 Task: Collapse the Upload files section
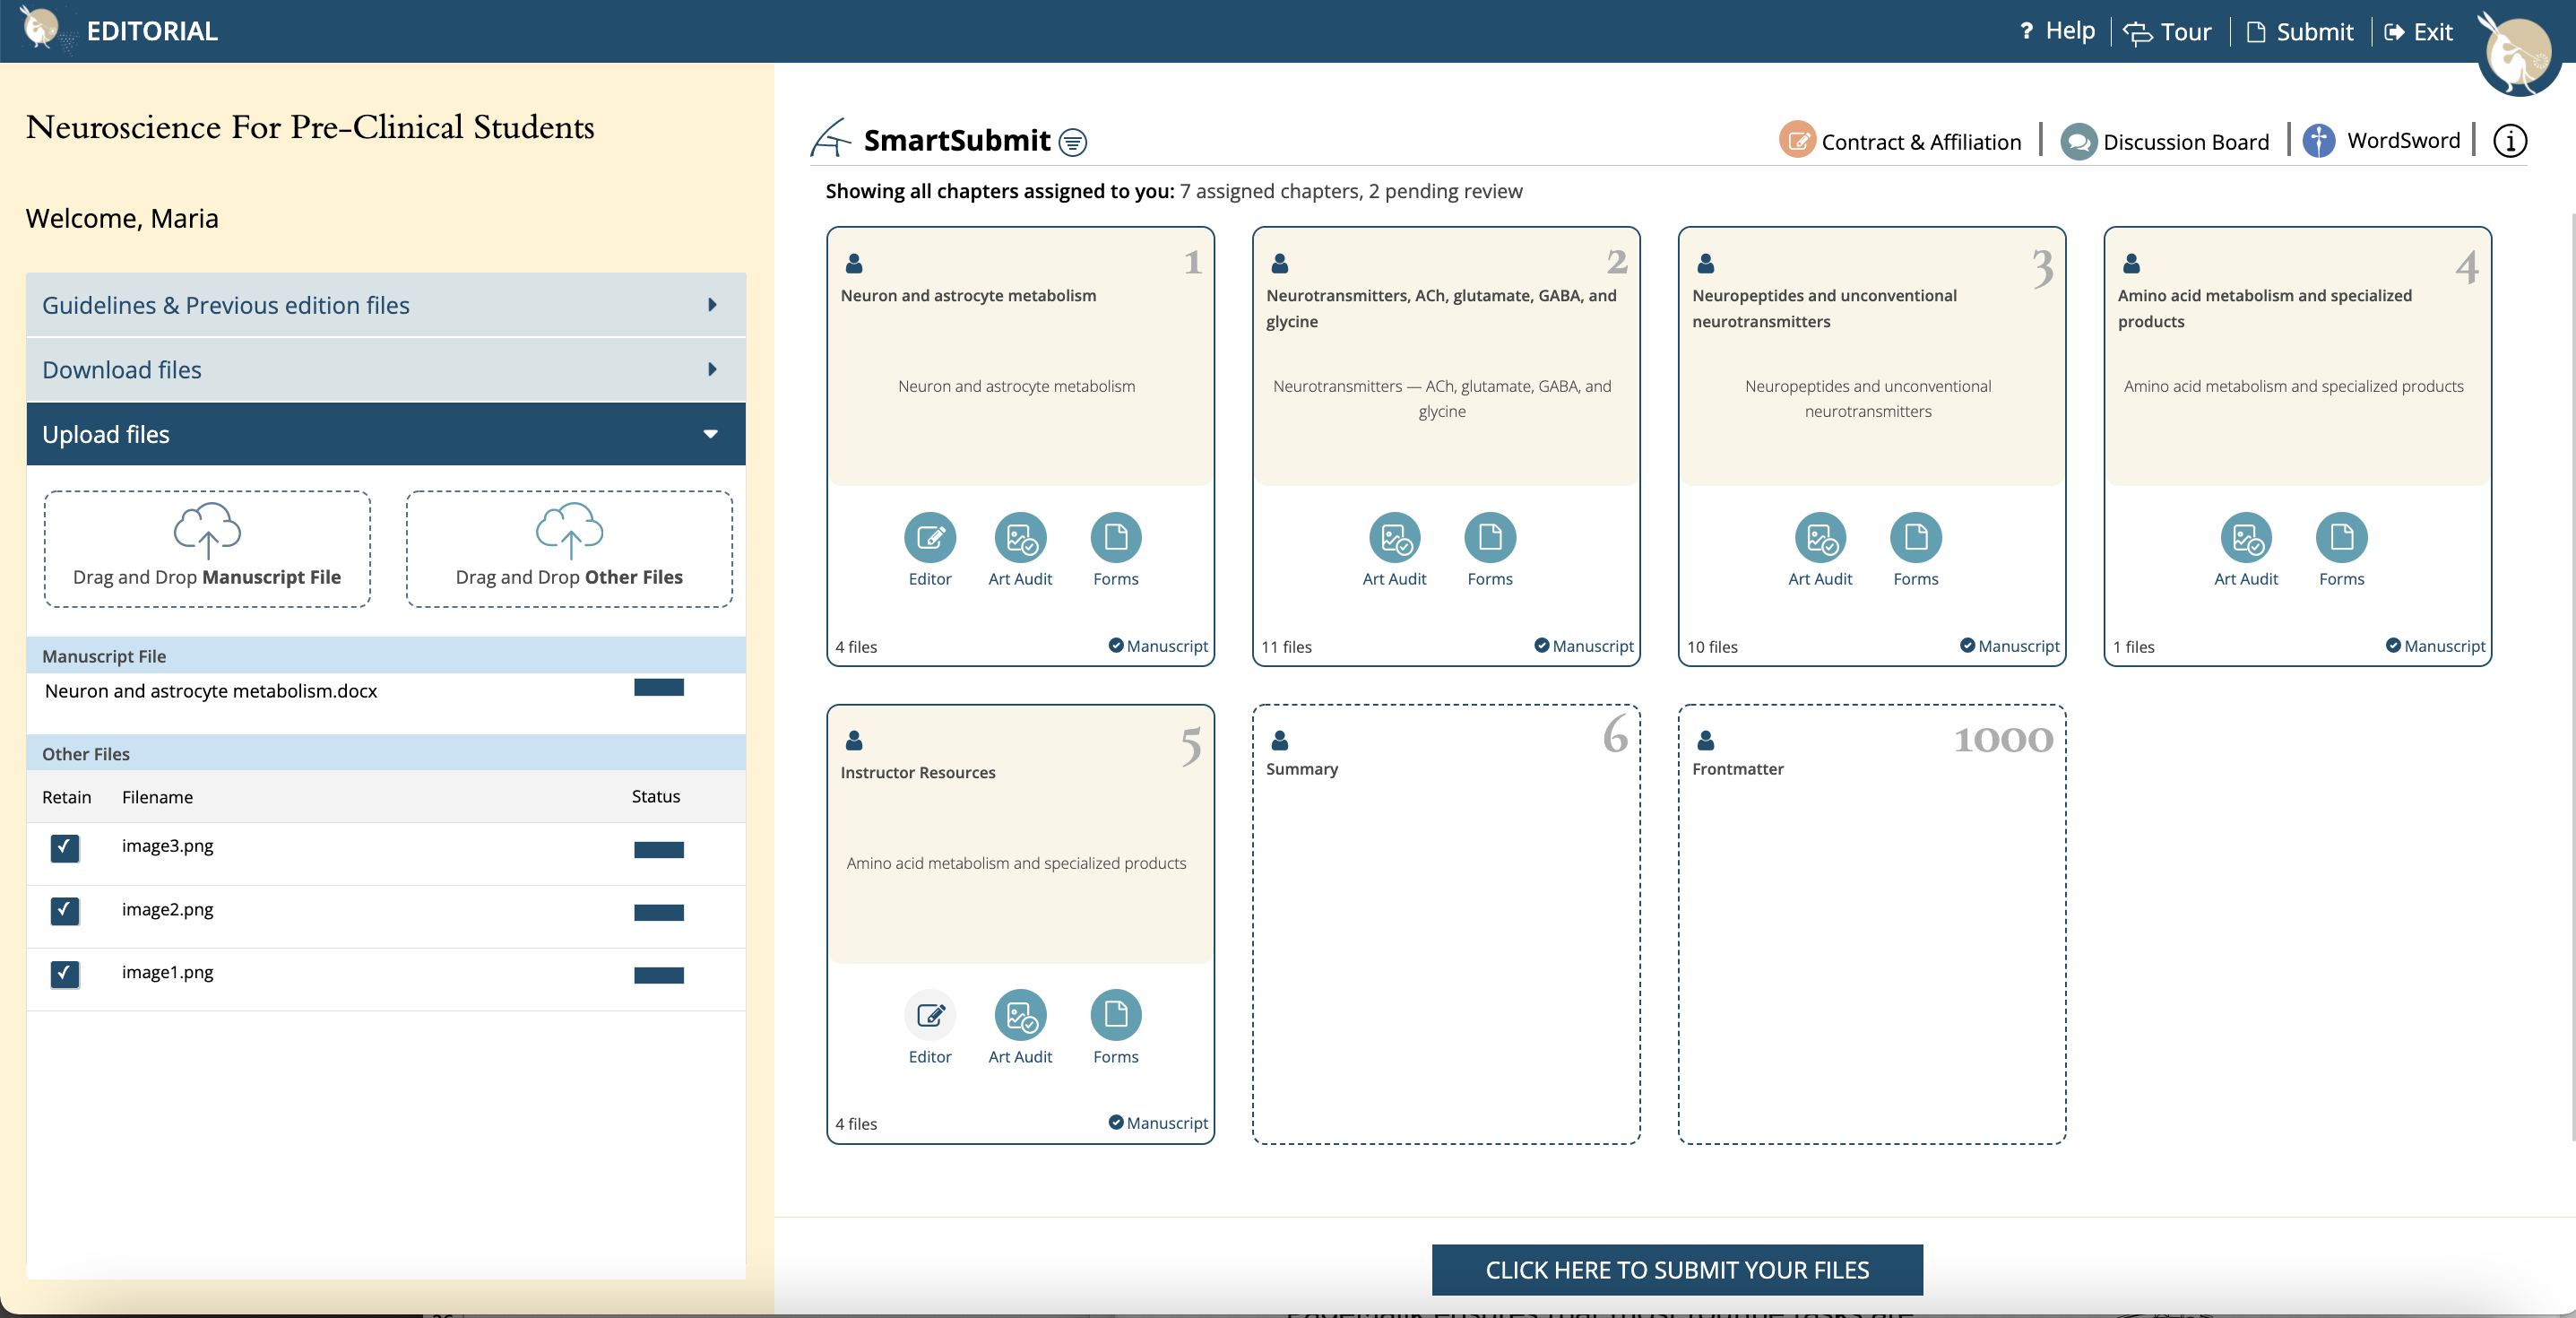click(386, 434)
